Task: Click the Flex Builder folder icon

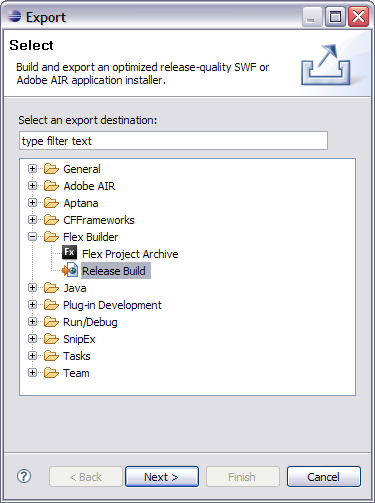Action: (x=51, y=237)
